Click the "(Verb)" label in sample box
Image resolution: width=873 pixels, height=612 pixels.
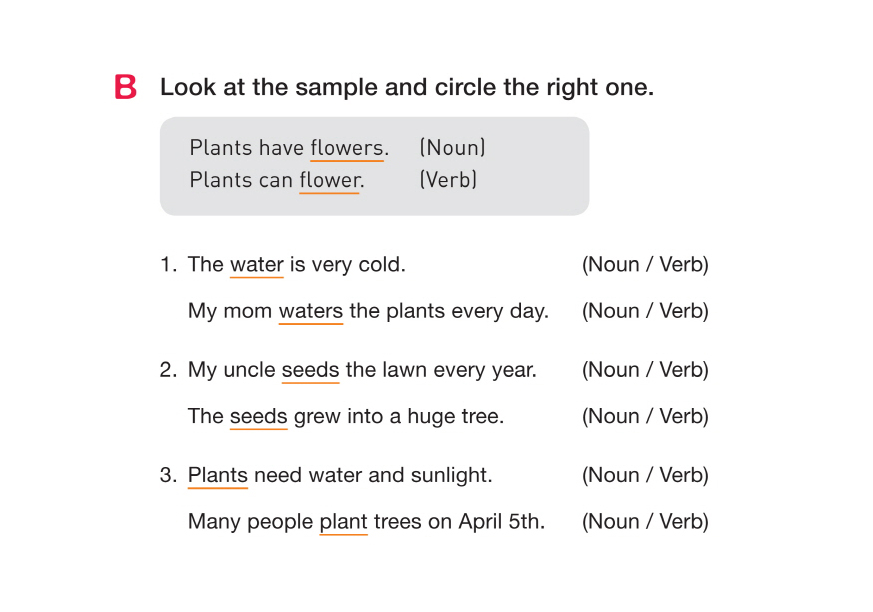[448, 180]
